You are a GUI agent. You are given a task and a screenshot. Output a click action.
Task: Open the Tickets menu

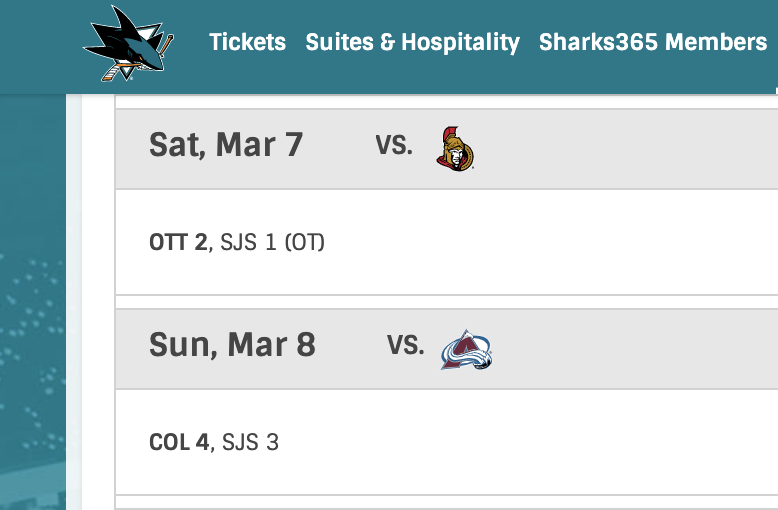pyautogui.click(x=247, y=42)
